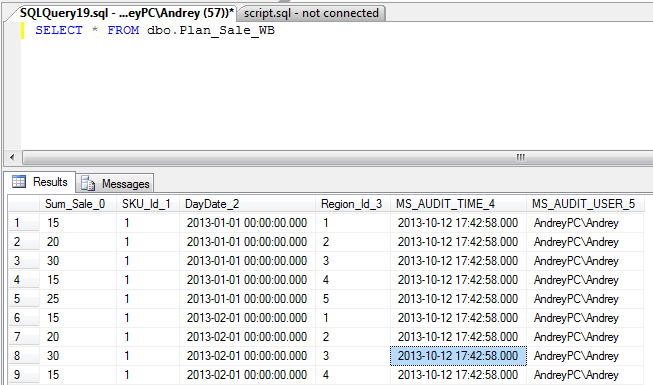Select row header number 7

point(24,337)
